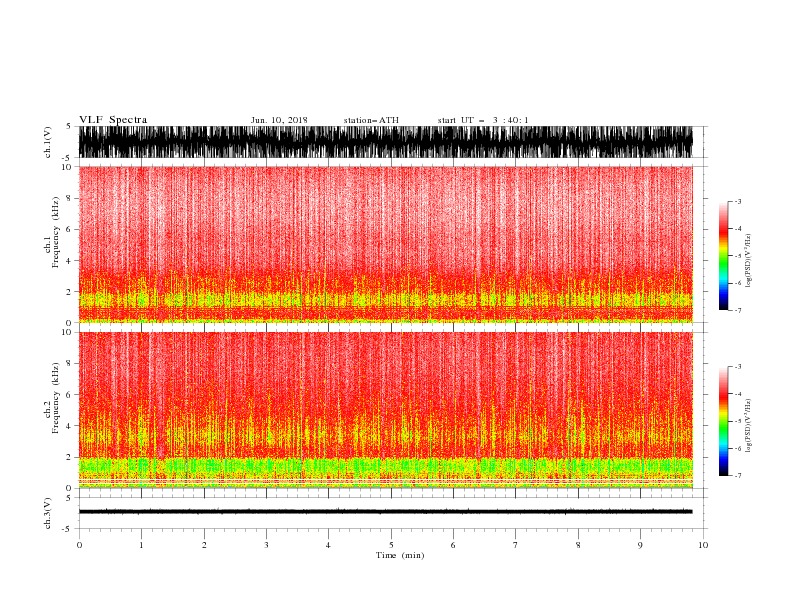Click the 'station=ATH' header label
The height and width of the screenshot is (612, 792).
pyautogui.click(x=371, y=120)
